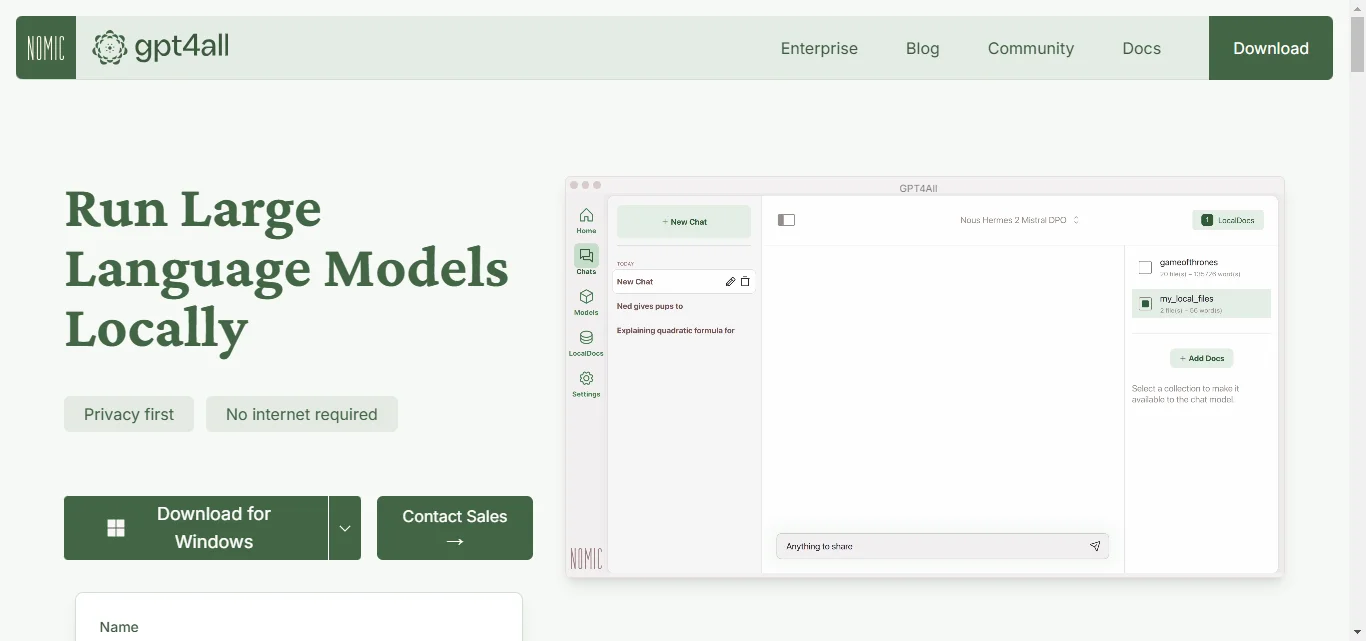The width and height of the screenshot is (1366, 641).
Task: Open LocalDocs icon in app sidebar
Action: pos(586,343)
